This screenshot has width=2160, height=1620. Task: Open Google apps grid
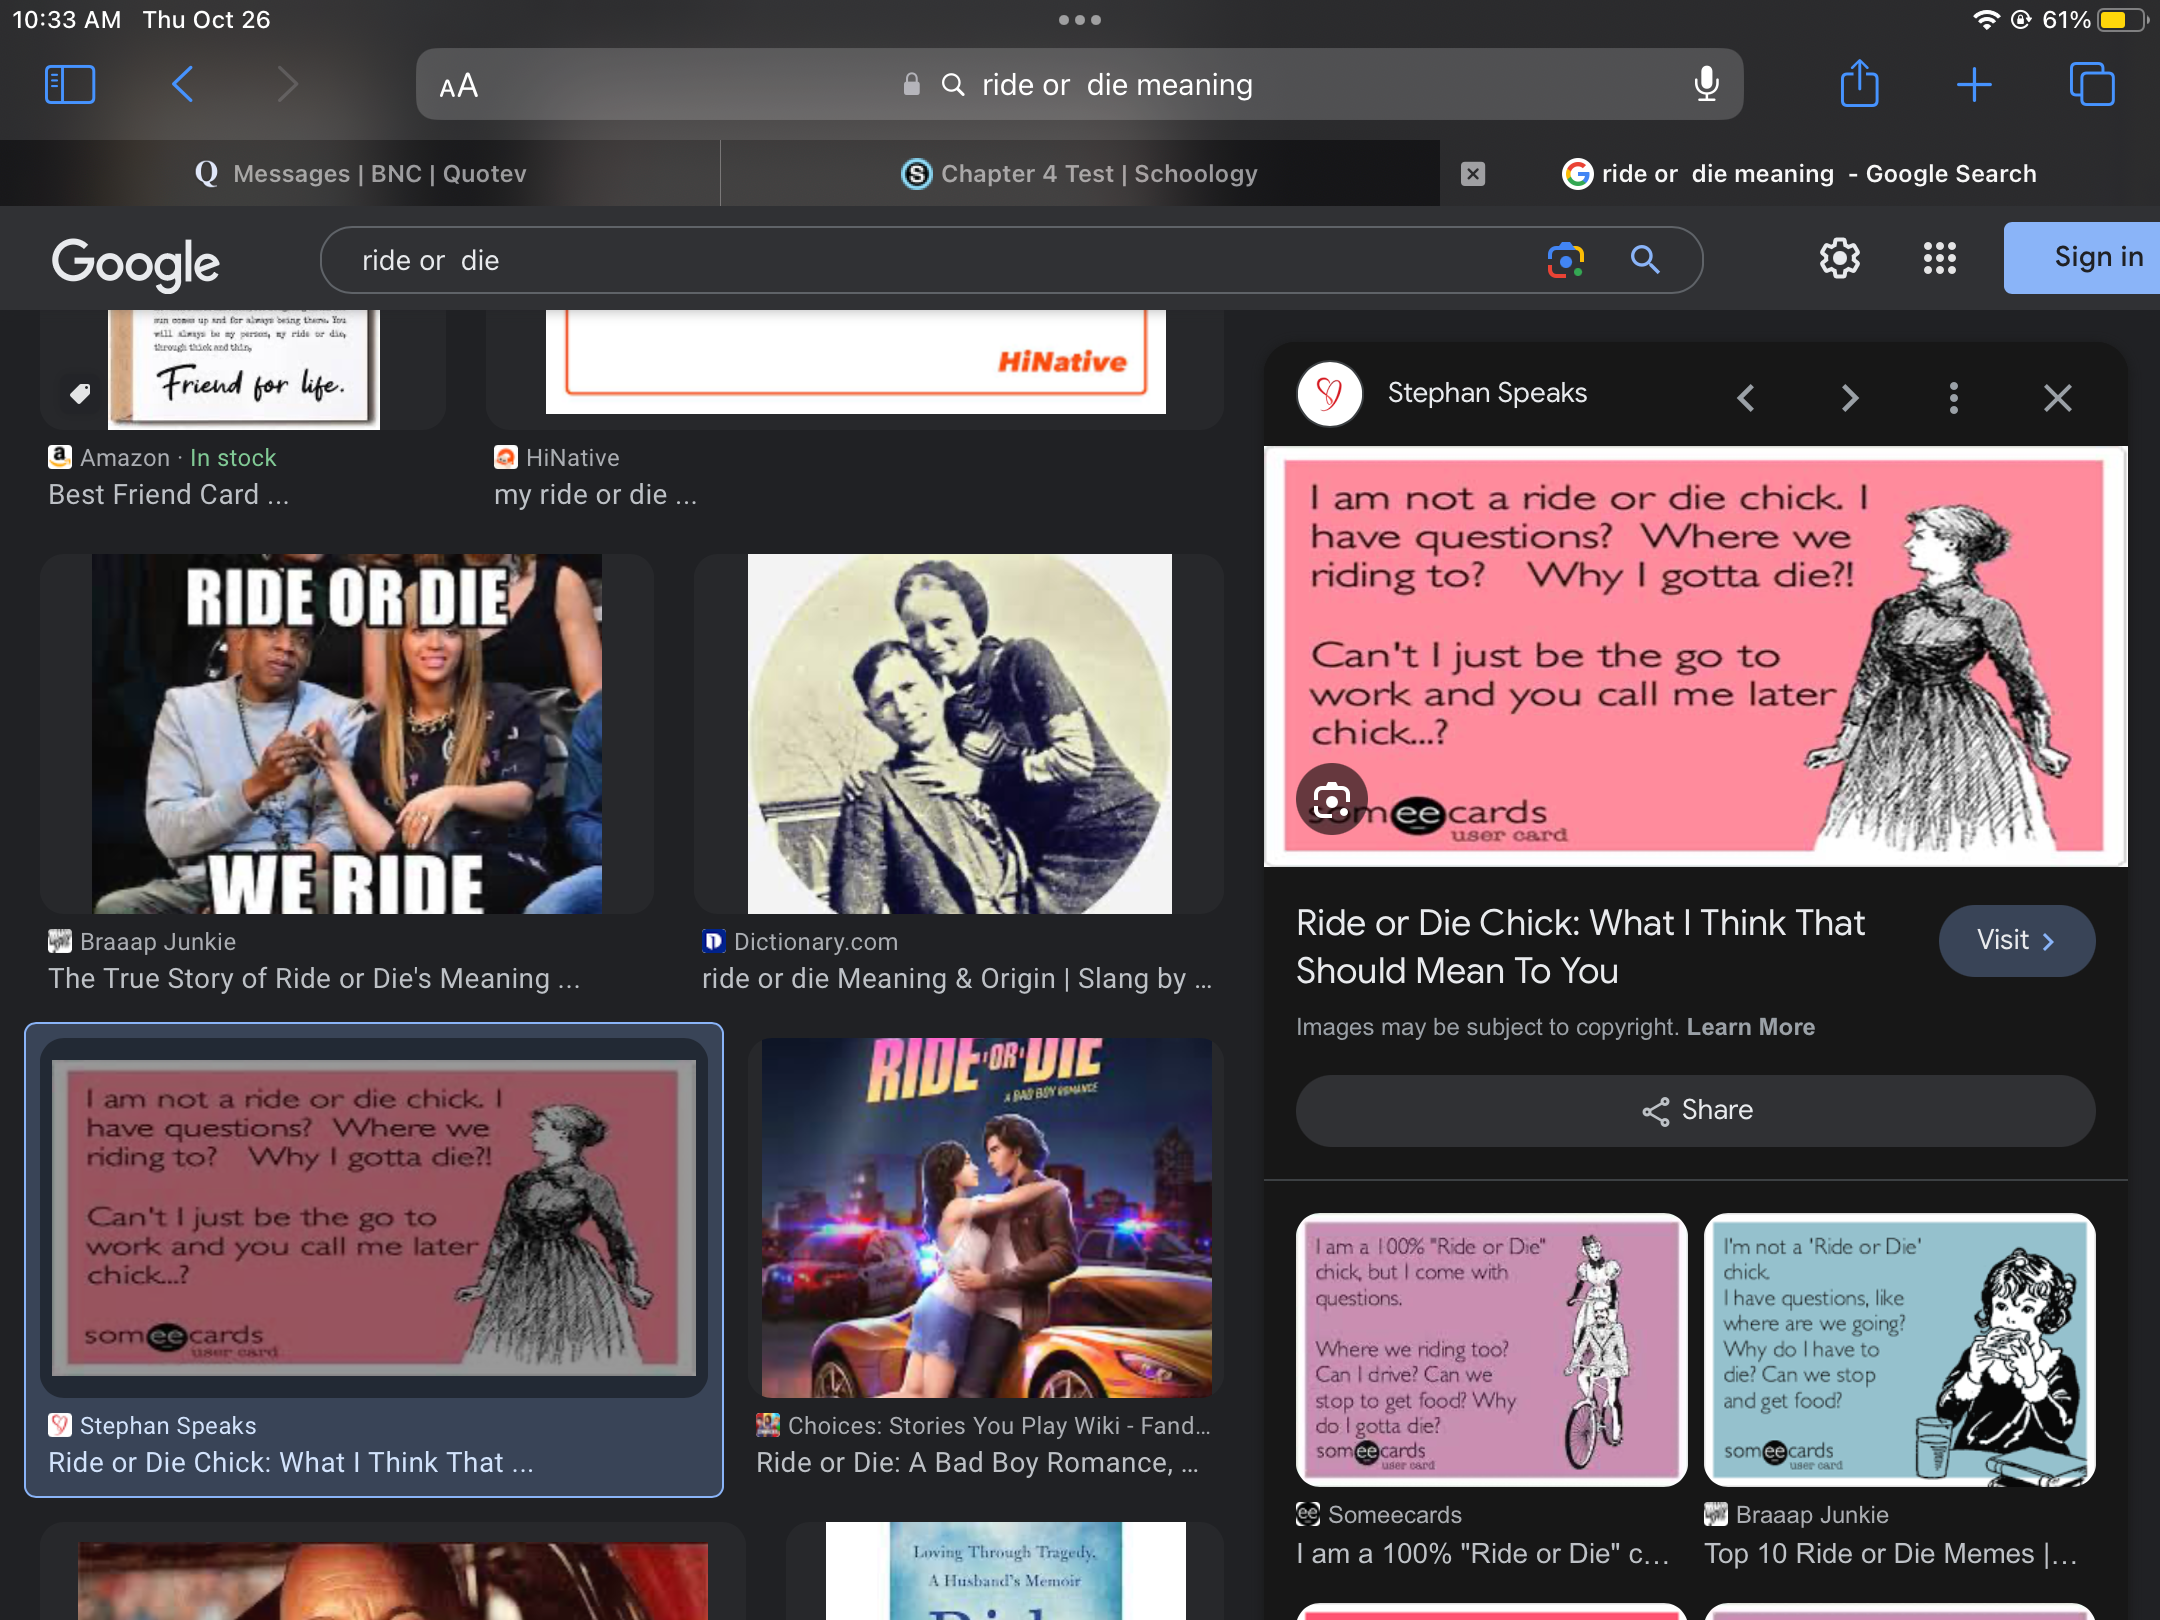click(1939, 259)
